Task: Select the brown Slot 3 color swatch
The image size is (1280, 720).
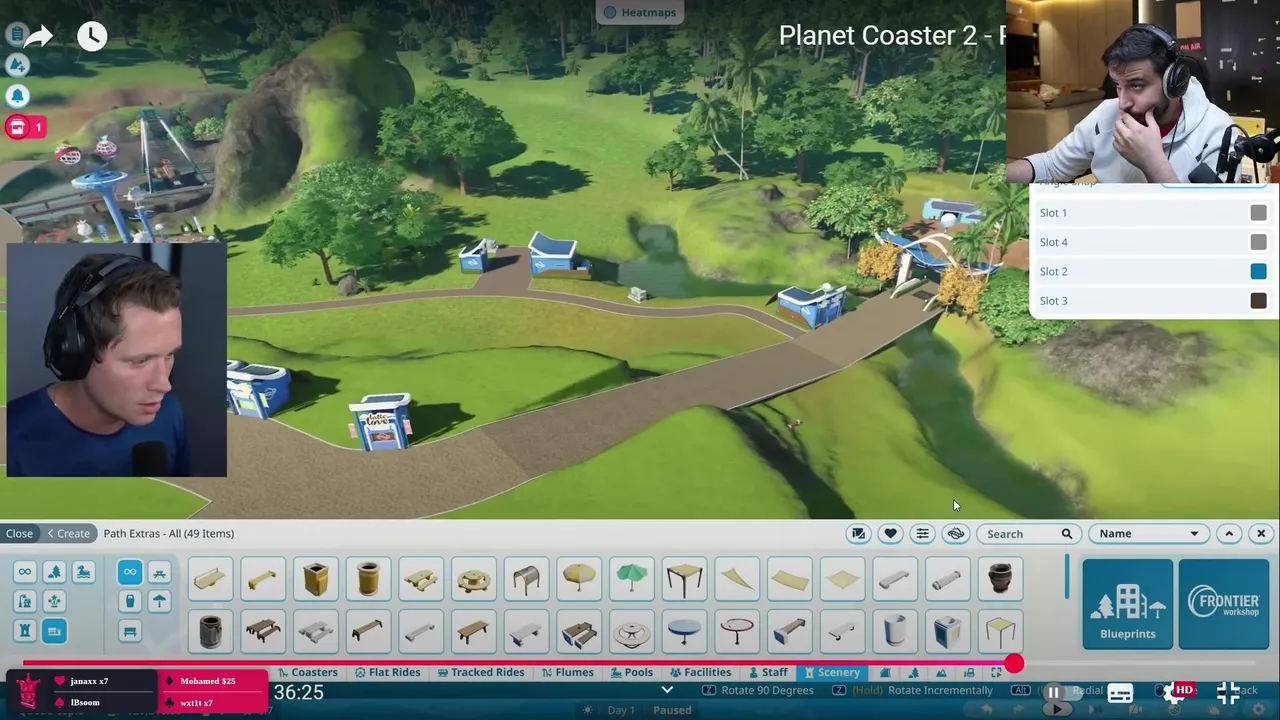Action: [1258, 301]
